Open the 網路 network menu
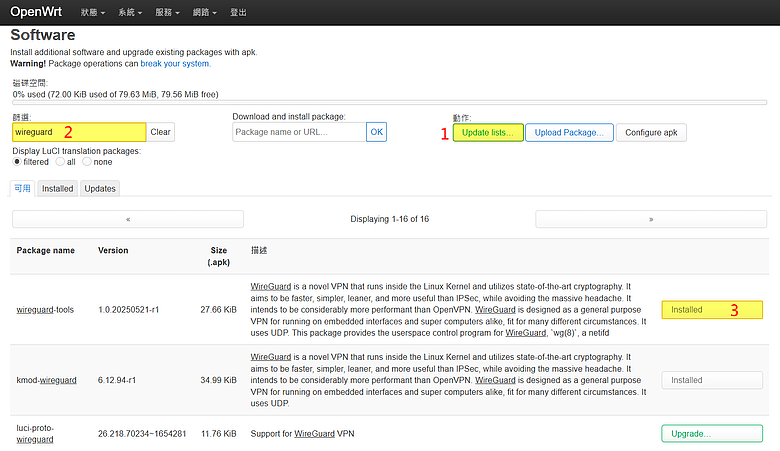The width and height of the screenshot is (780, 451). (x=204, y=12)
